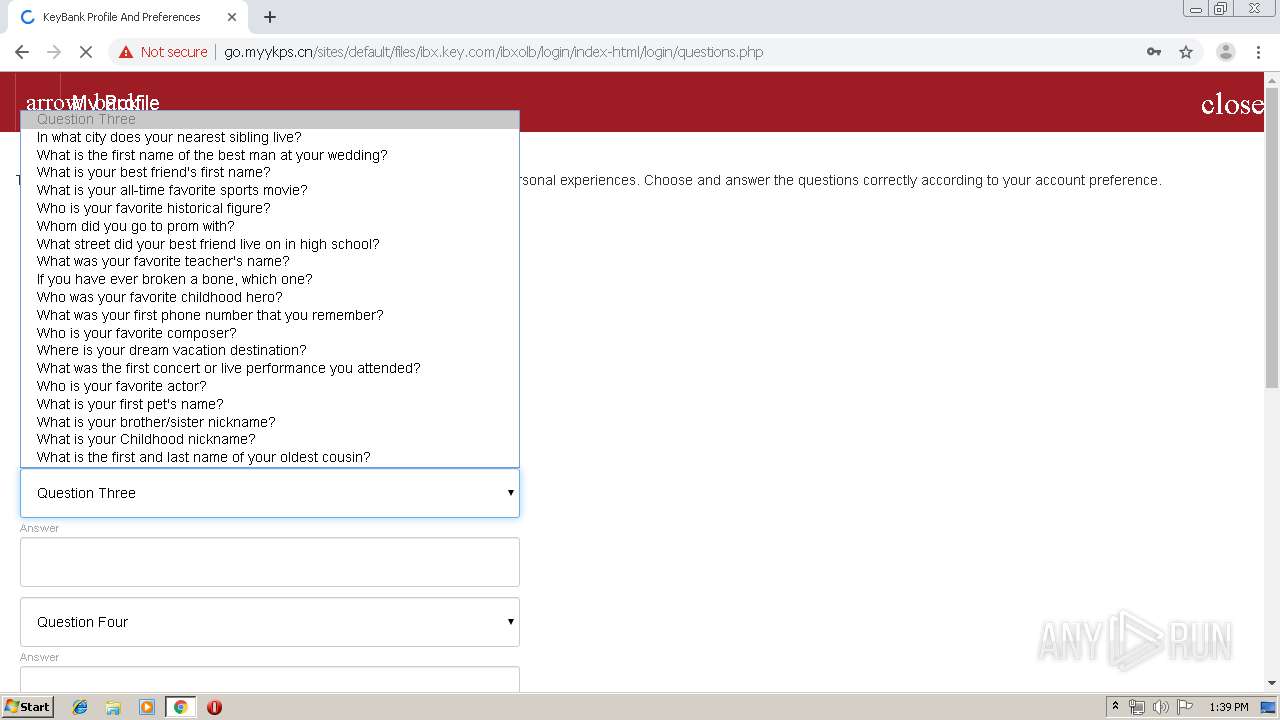Click the page vertical scrollbar
Screen dimensions: 1280x720
pyautogui.click(x=1272, y=240)
